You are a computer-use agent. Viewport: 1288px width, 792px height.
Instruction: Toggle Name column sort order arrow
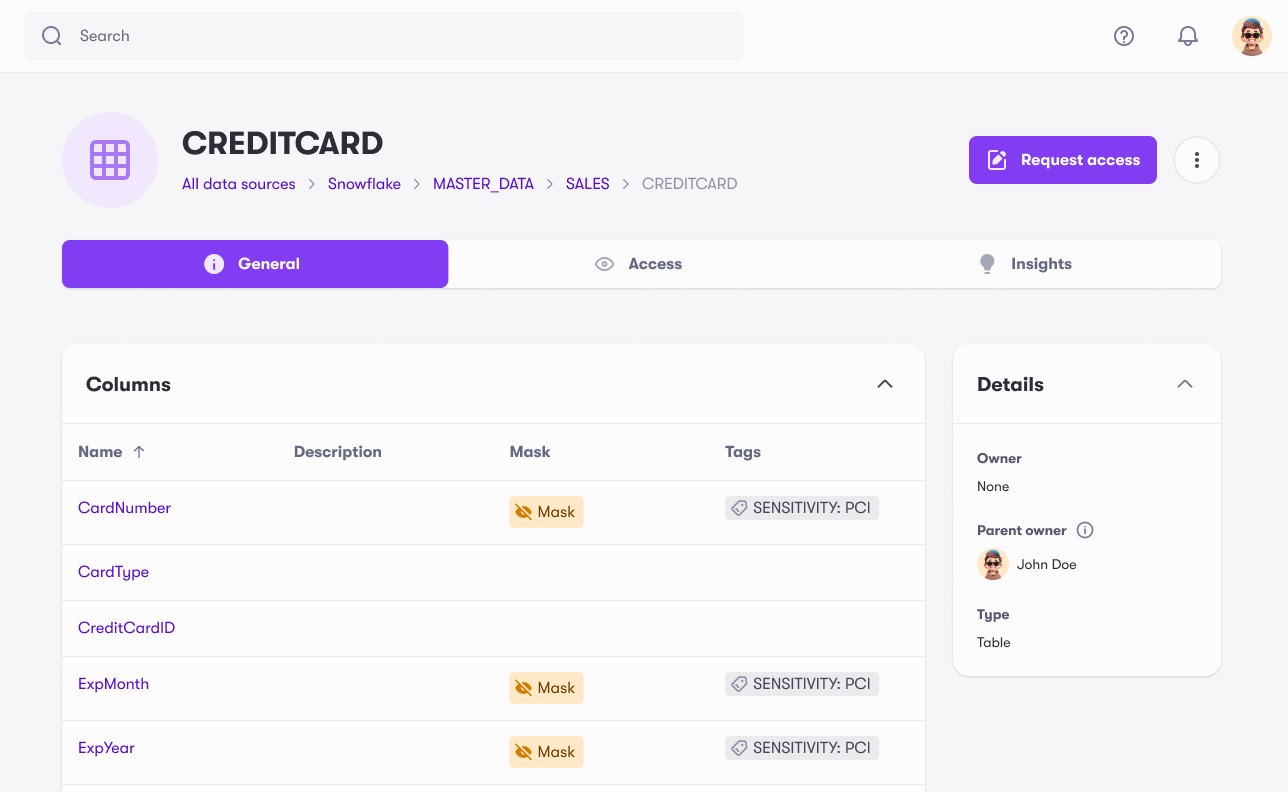(x=139, y=451)
